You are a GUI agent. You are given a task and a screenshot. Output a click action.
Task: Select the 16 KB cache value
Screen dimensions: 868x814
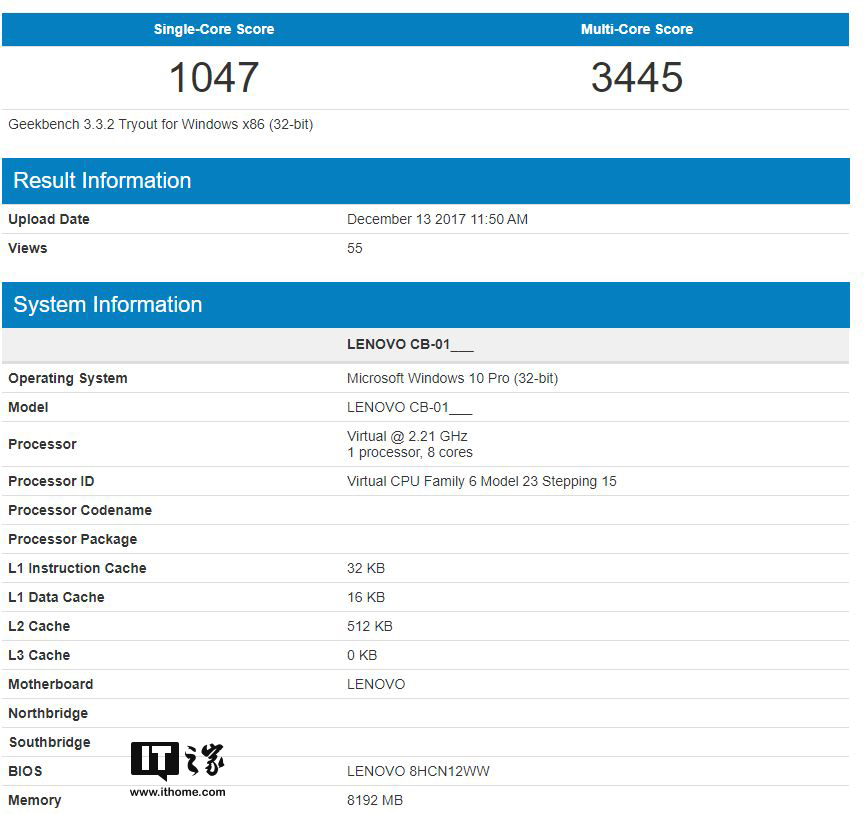point(366,597)
